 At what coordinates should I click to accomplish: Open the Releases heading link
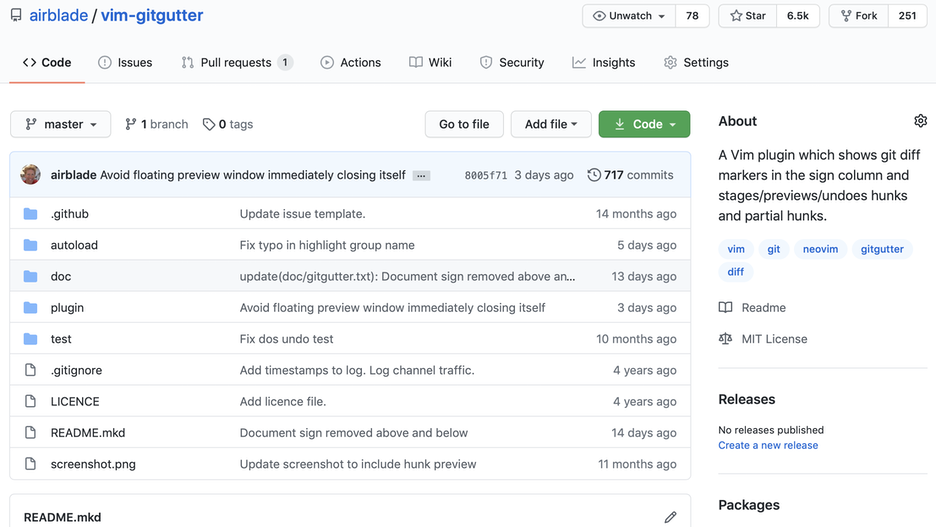point(747,399)
